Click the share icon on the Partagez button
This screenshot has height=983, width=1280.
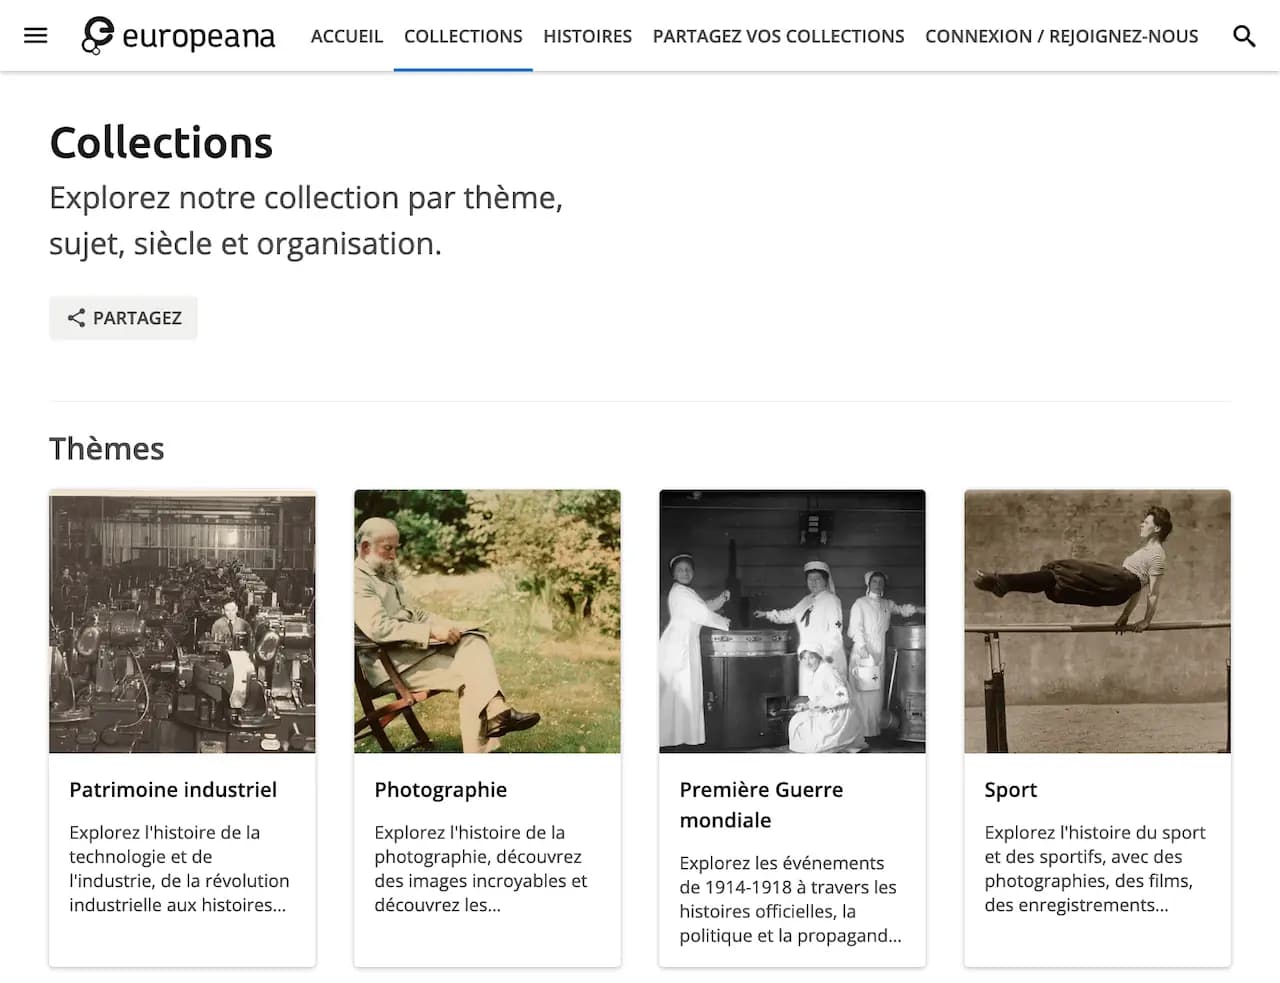click(76, 317)
